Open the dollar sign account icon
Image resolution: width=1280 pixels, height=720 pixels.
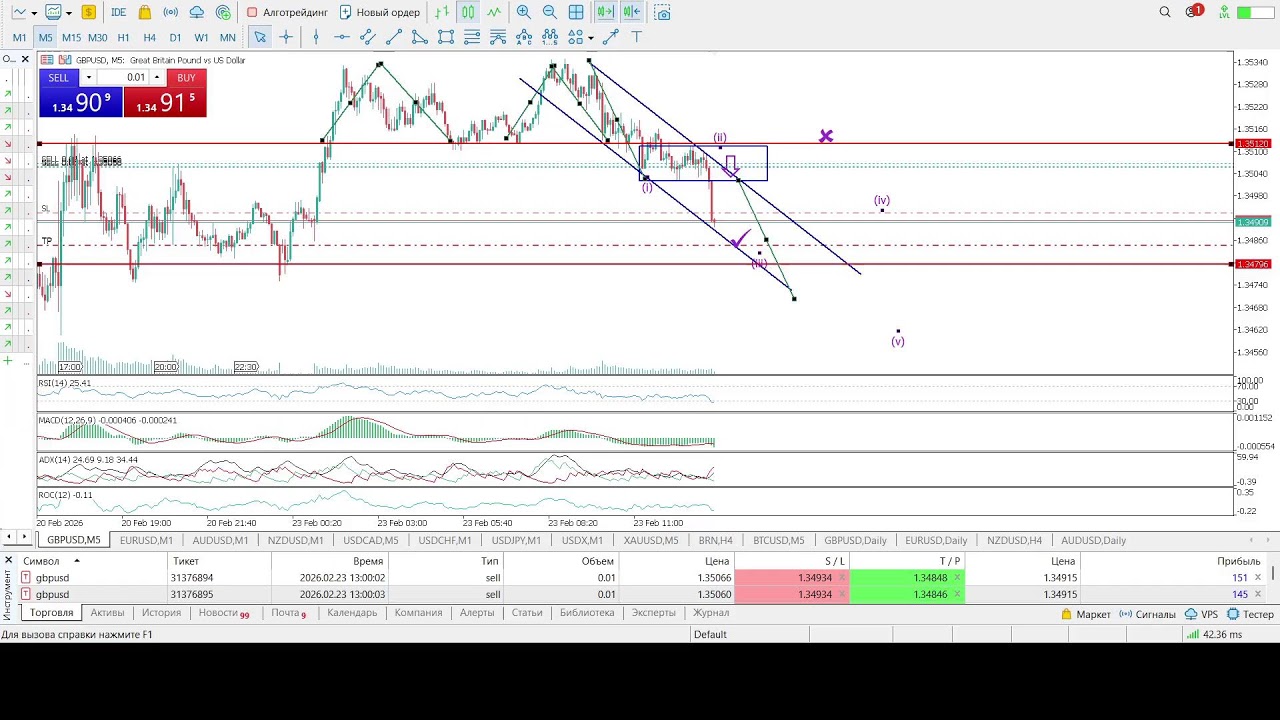tap(89, 12)
